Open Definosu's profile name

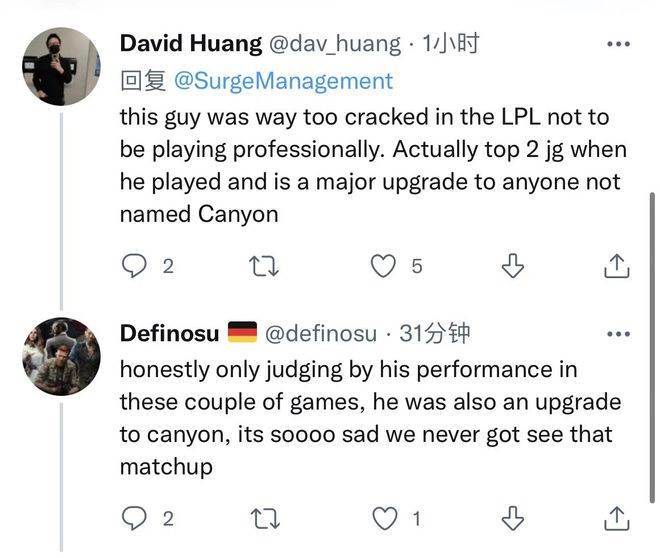click(169, 333)
